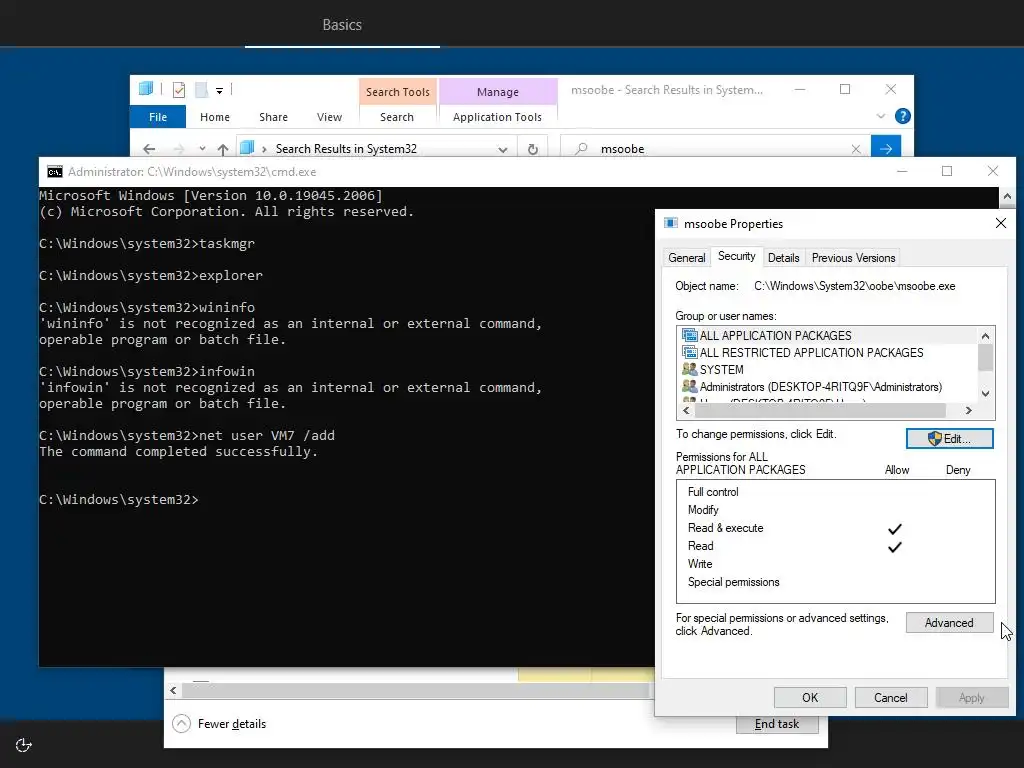Open the Customize Quick Access Toolbar dropdown

219,91
